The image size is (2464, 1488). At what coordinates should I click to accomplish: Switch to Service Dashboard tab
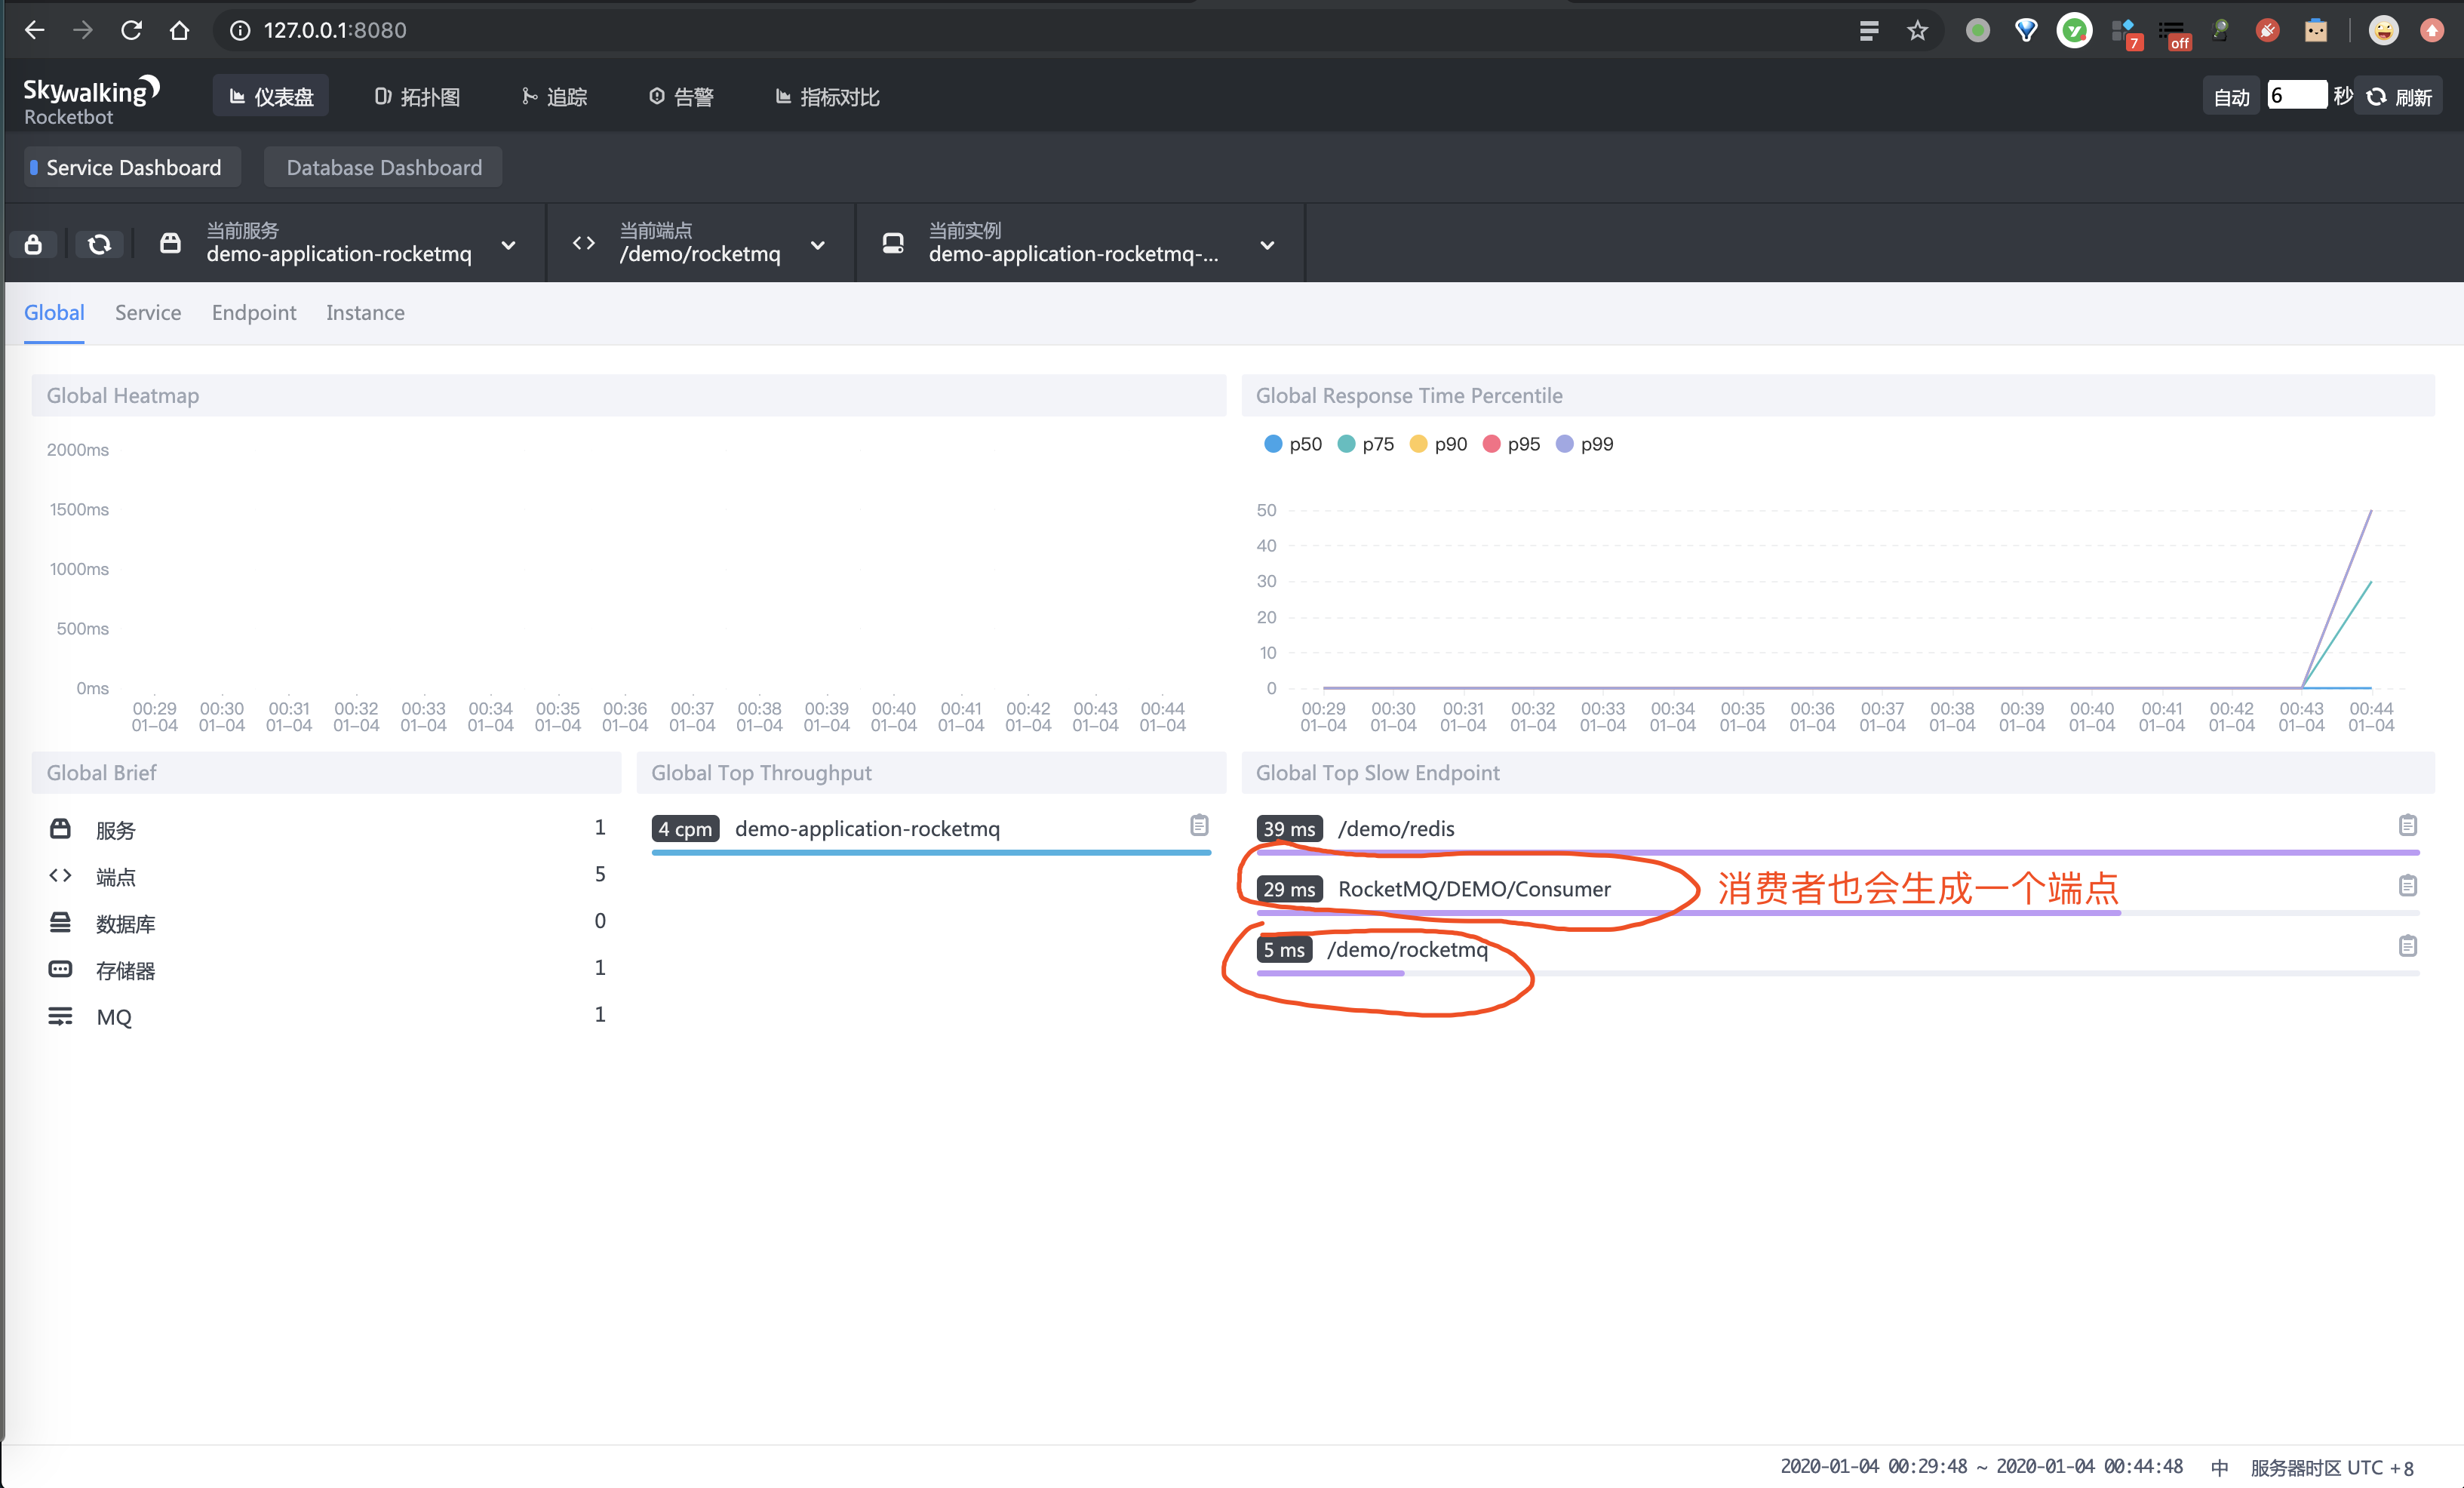pyautogui.click(x=132, y=168)
